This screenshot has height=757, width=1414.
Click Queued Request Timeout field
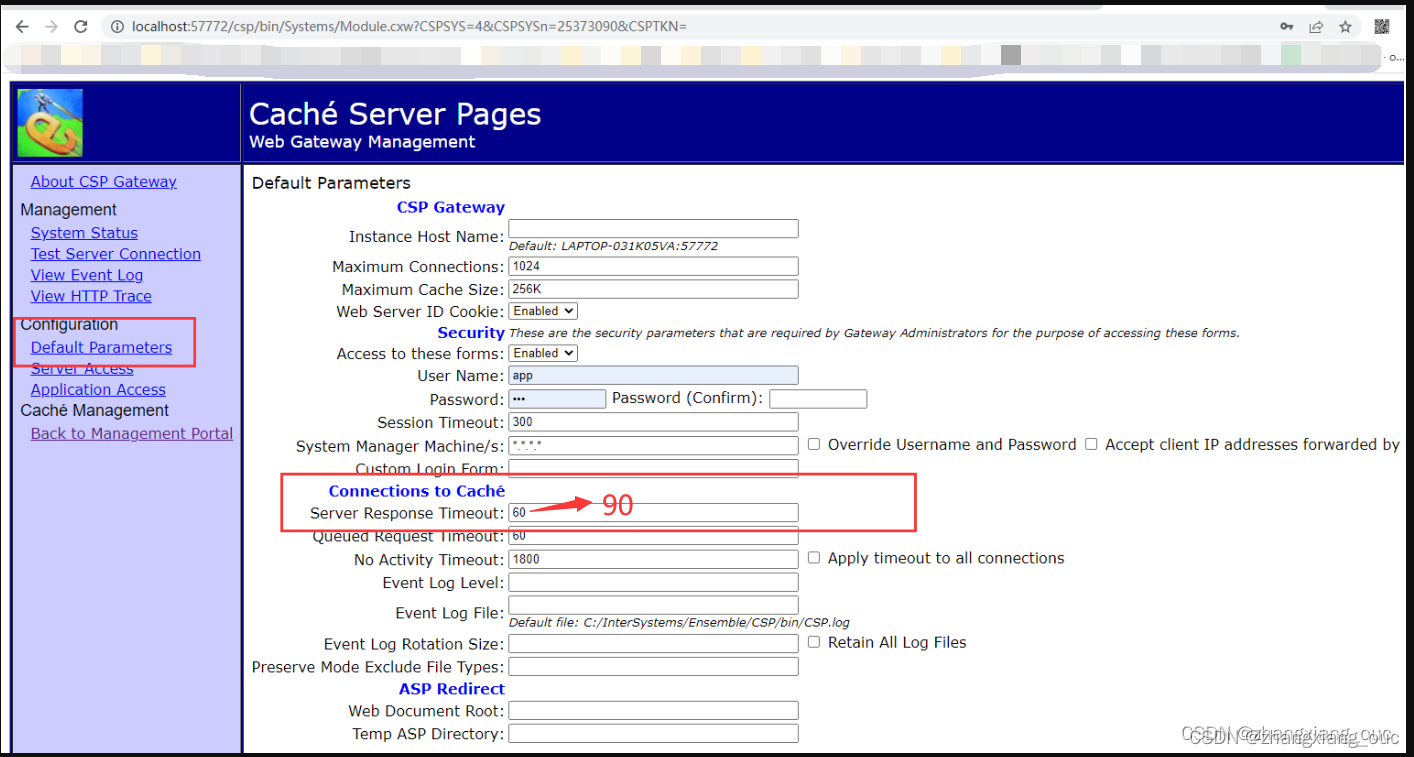click(x=653, y=536)
